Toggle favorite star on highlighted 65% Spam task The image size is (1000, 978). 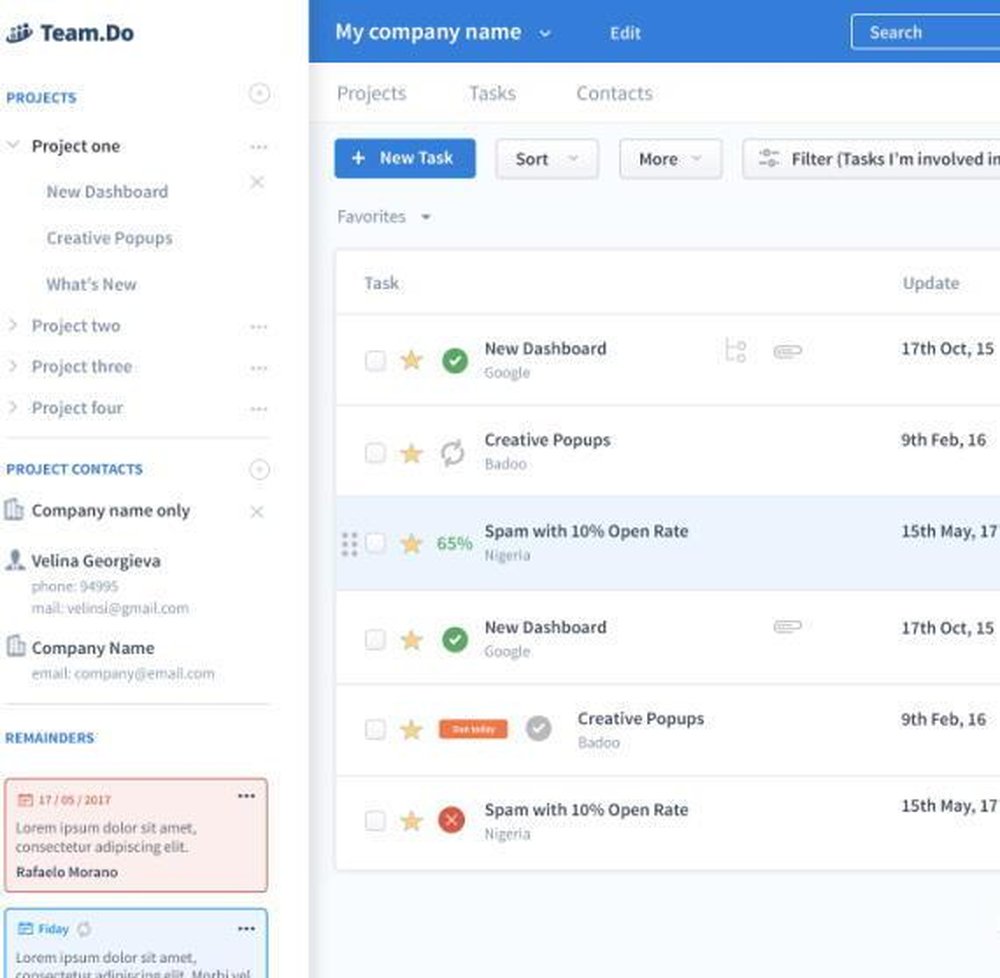point(411,544)
